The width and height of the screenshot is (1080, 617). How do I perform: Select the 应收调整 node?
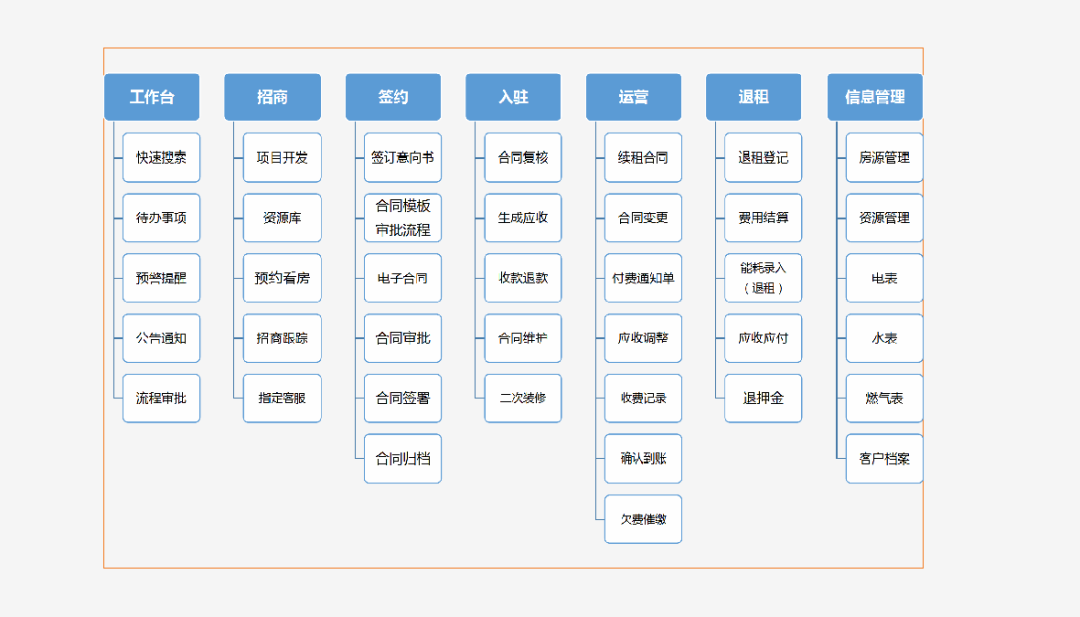(x=643, y=338)
